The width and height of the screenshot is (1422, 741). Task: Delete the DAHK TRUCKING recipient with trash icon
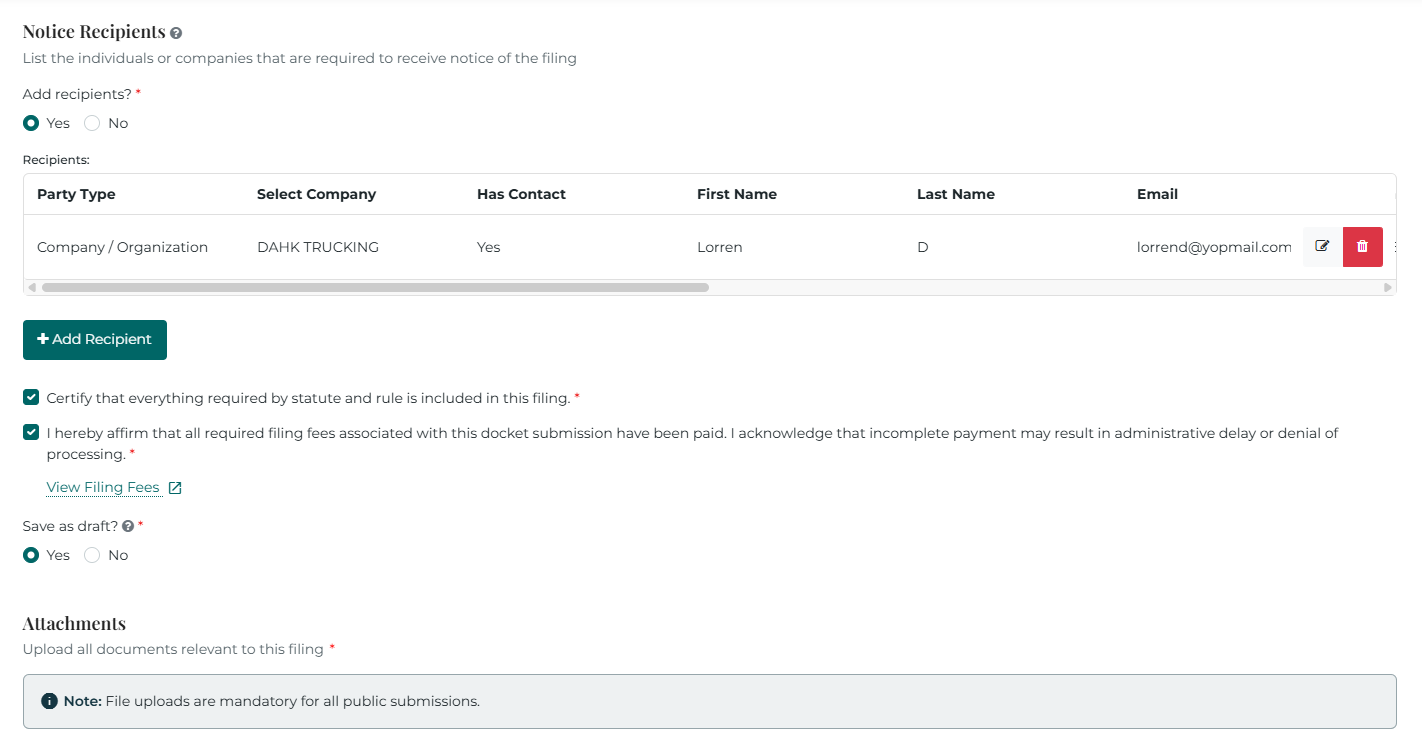(1362, 246)
